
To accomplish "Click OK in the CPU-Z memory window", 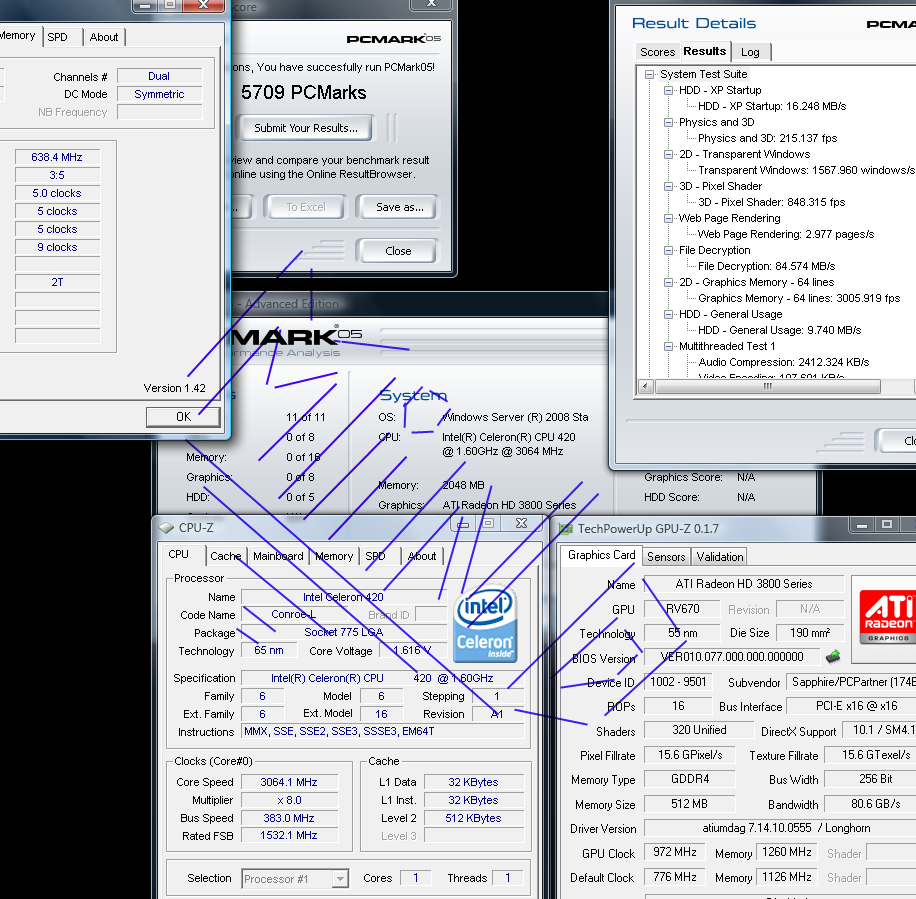I will point(183,416).
